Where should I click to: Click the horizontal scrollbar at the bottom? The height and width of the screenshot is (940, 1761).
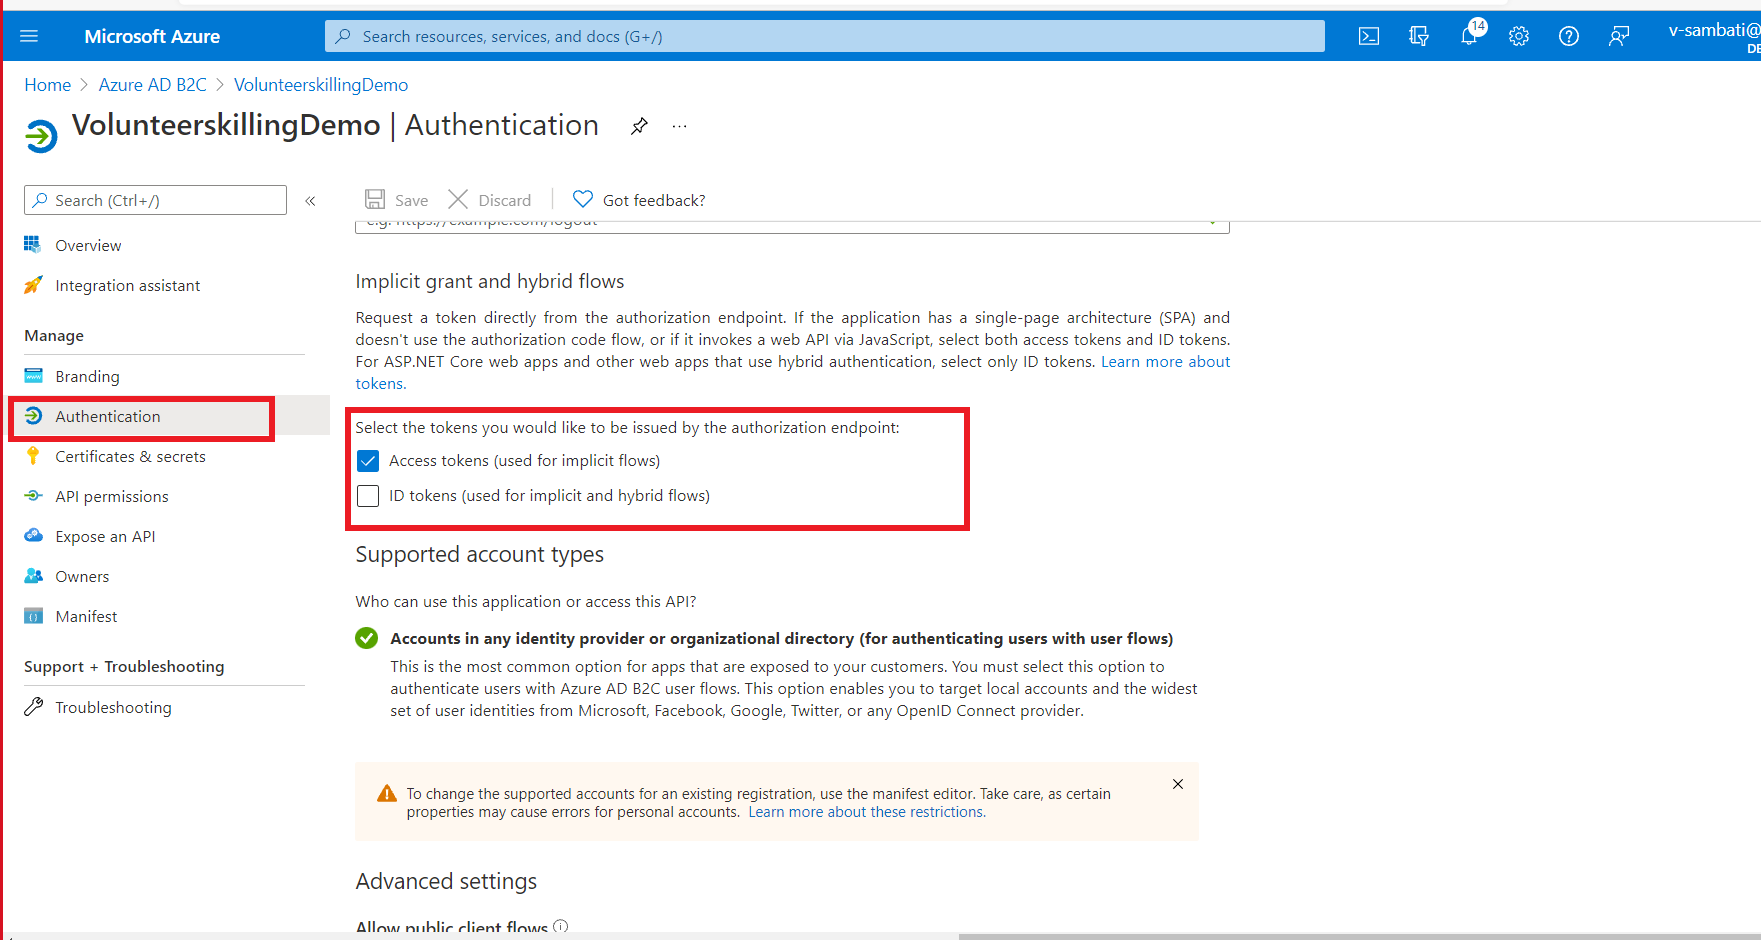(1360, 936)
